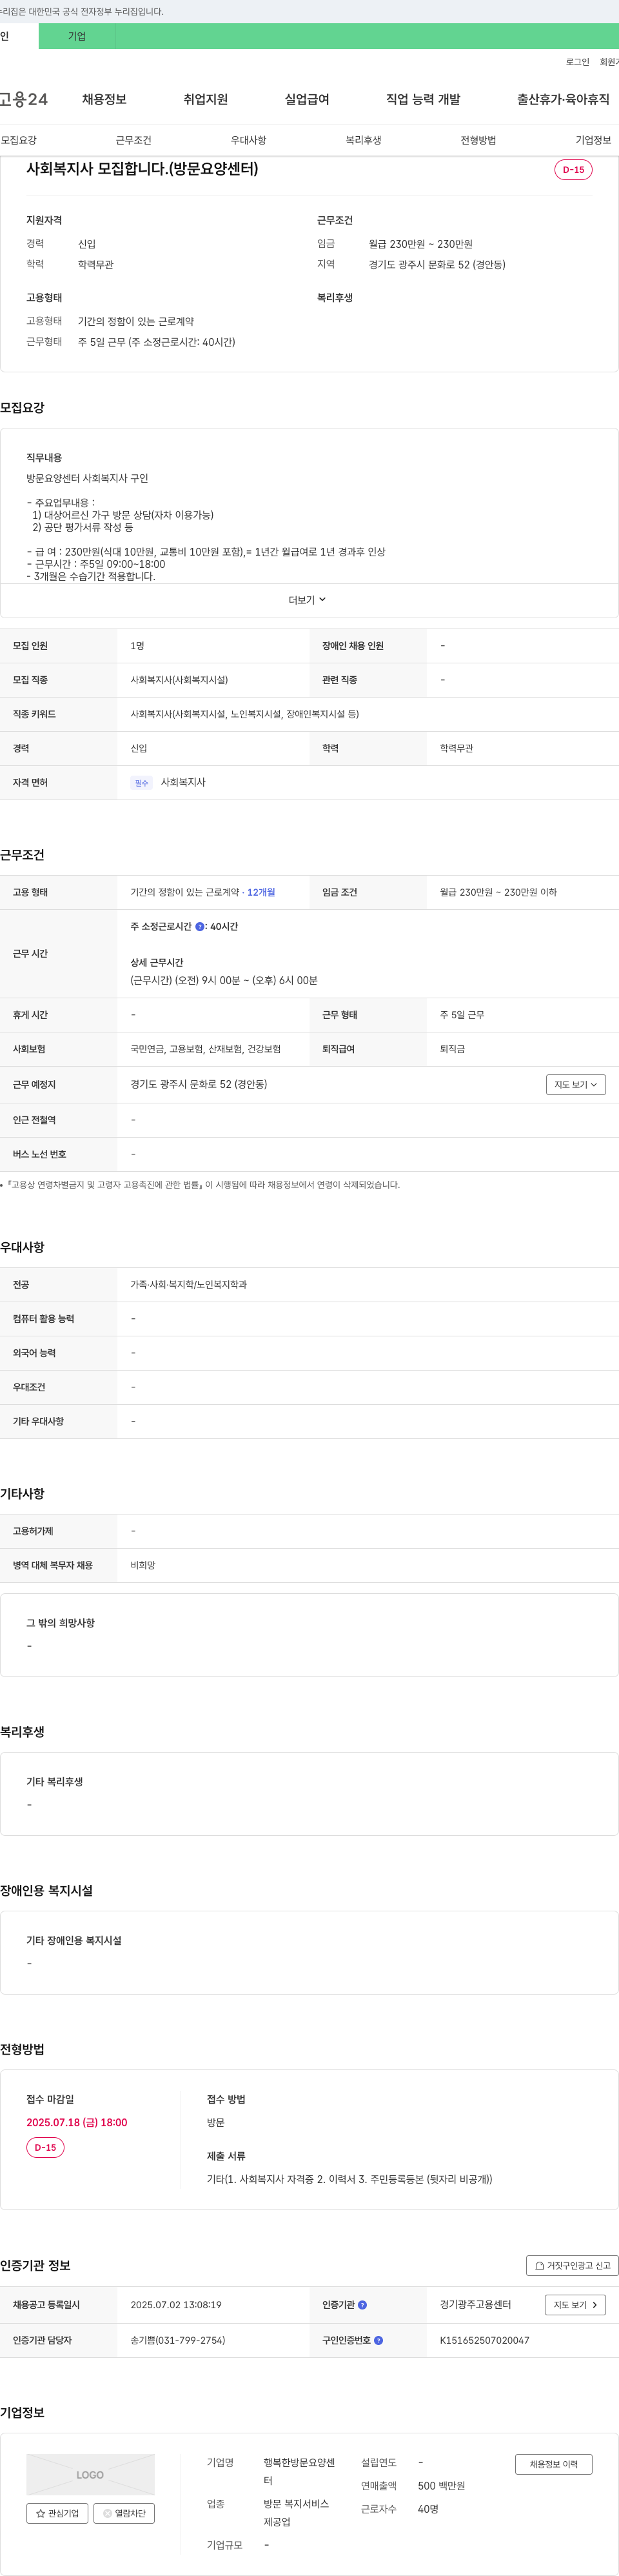The height and width of the screenshot is (2576, 619).
Task: Click the 구인인증번호 help icon
Action: (x=378, y=2340)
